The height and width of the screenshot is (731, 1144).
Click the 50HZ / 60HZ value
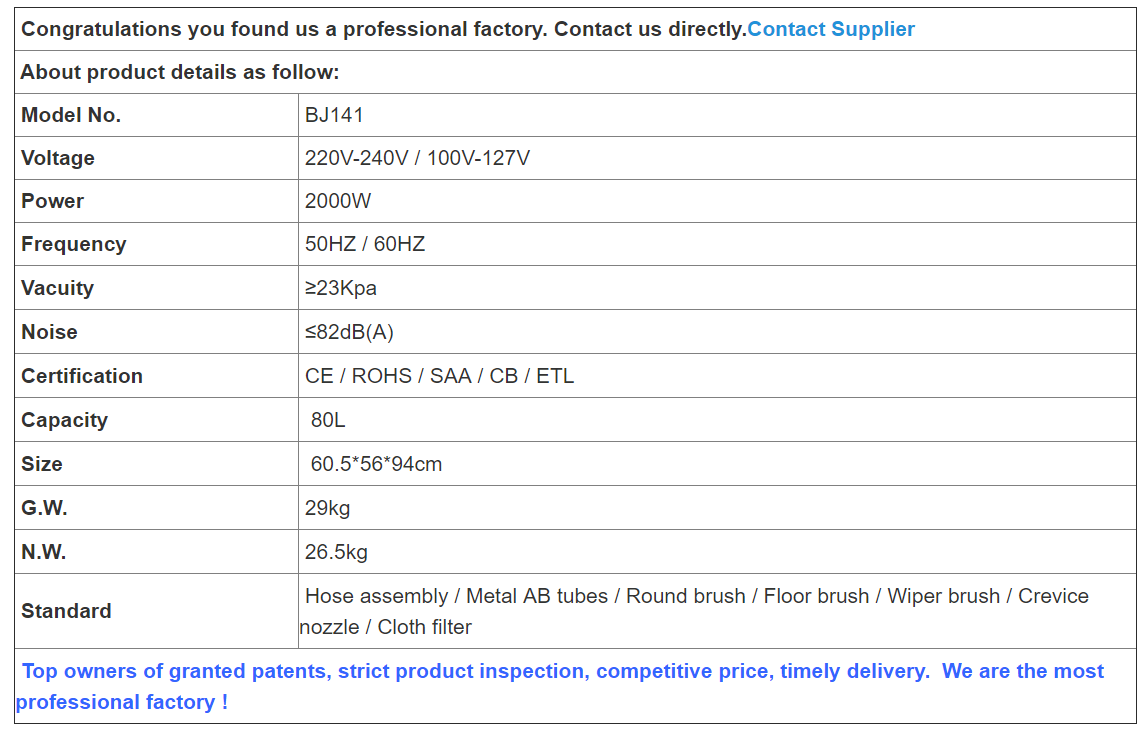pos(365,244)
